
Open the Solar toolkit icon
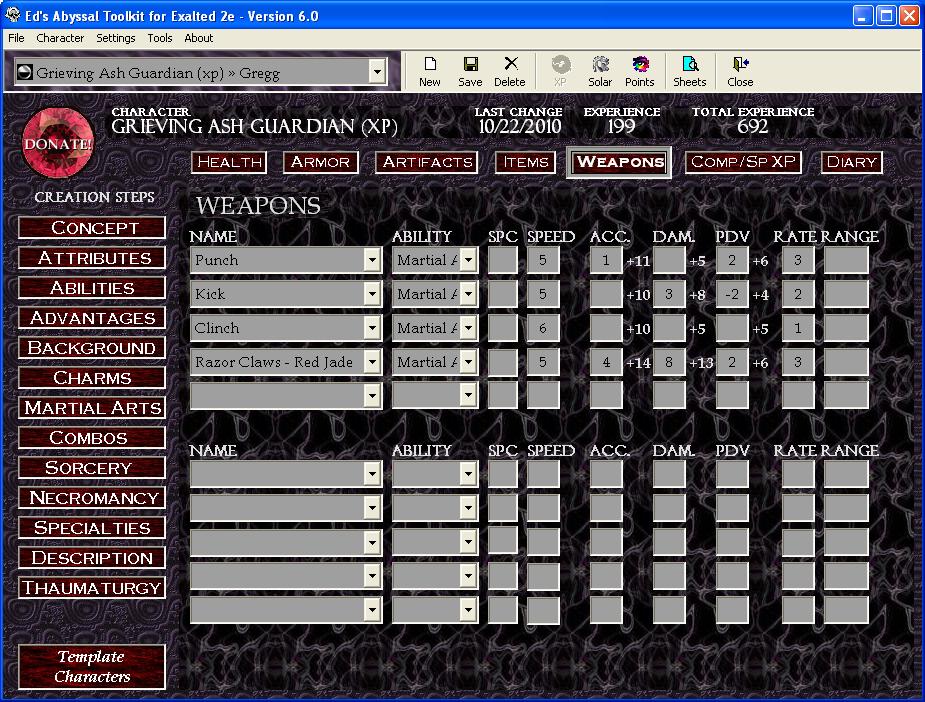600,71
